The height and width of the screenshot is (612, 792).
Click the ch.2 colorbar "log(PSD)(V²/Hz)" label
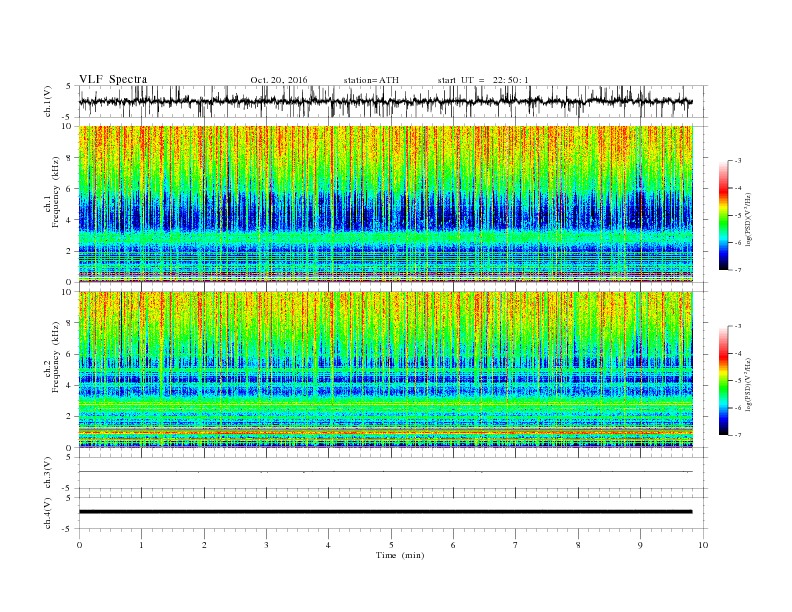pyautogui.click(x=748, y=384)
